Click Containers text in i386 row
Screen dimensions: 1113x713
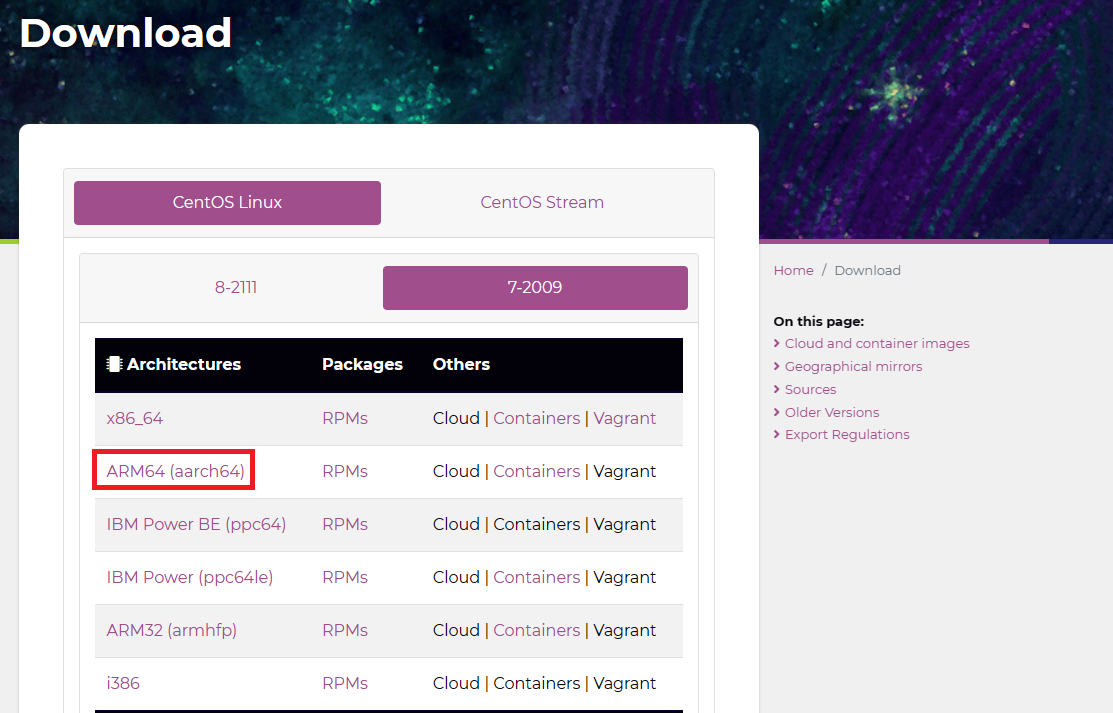(x=537, y=683)
